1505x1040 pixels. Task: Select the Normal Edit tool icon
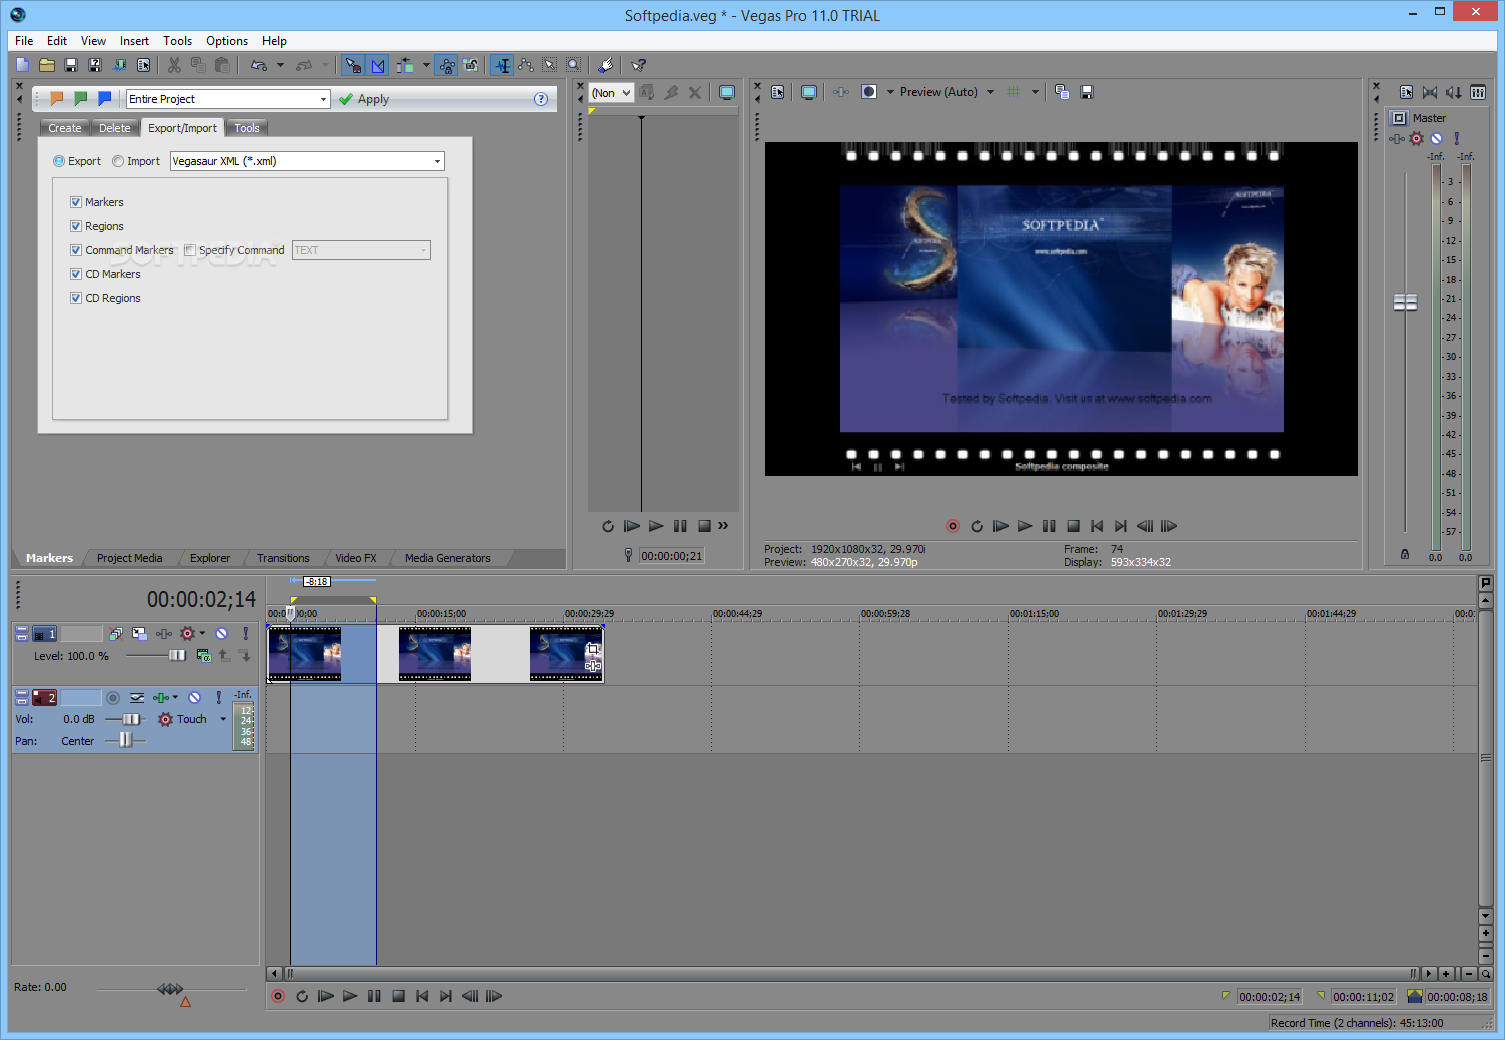pyautogui.click(x=502, y=65)
